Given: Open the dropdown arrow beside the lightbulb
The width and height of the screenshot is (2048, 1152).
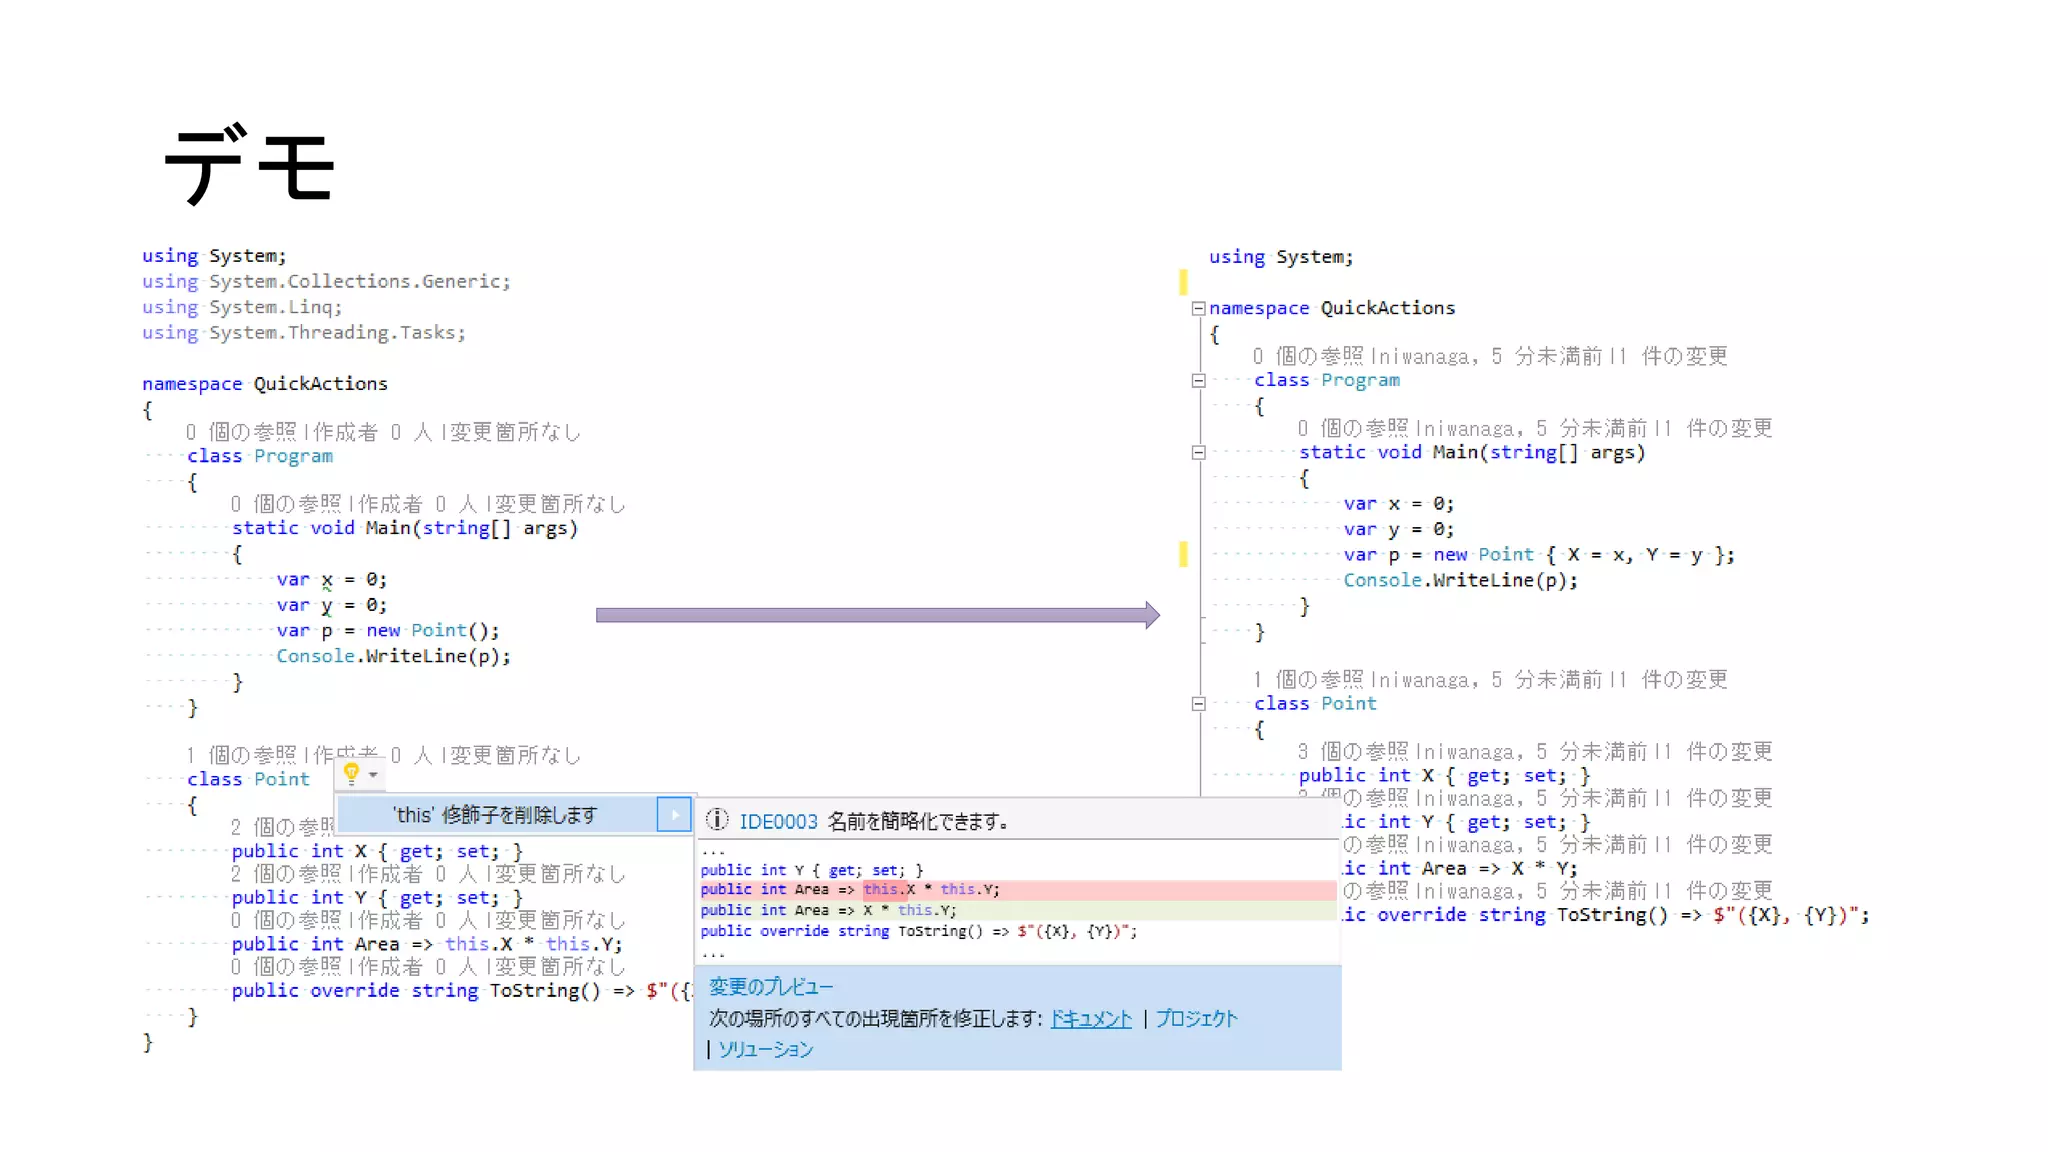Looking at the screenshot, I should [373, 775].
